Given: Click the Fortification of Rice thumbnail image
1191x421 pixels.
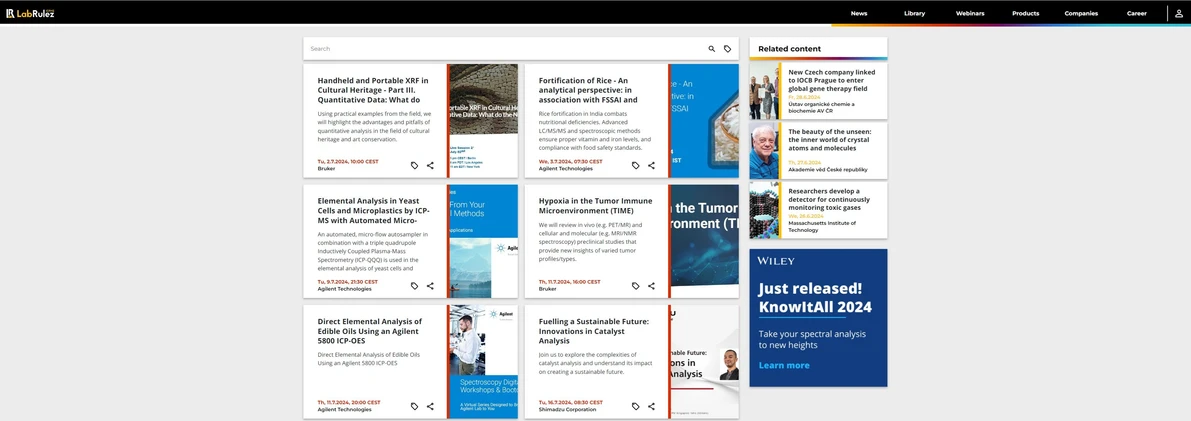Looking at the screenshot, I should [x=704, y=121].
